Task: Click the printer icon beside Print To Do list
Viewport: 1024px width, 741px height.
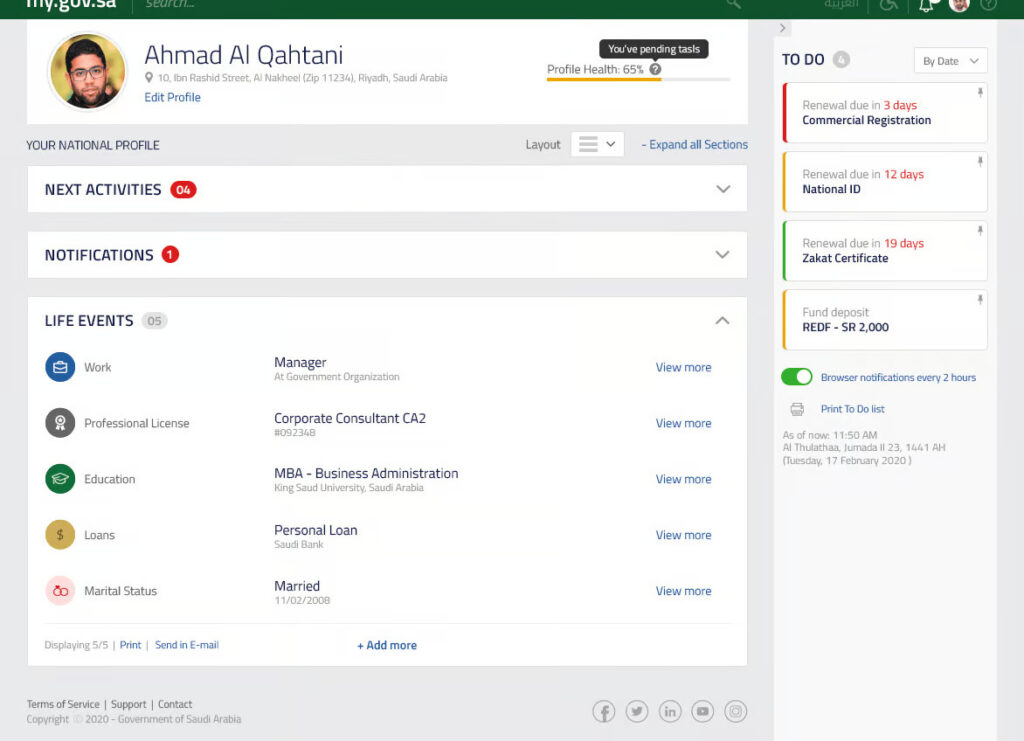Action: [797, 409]
